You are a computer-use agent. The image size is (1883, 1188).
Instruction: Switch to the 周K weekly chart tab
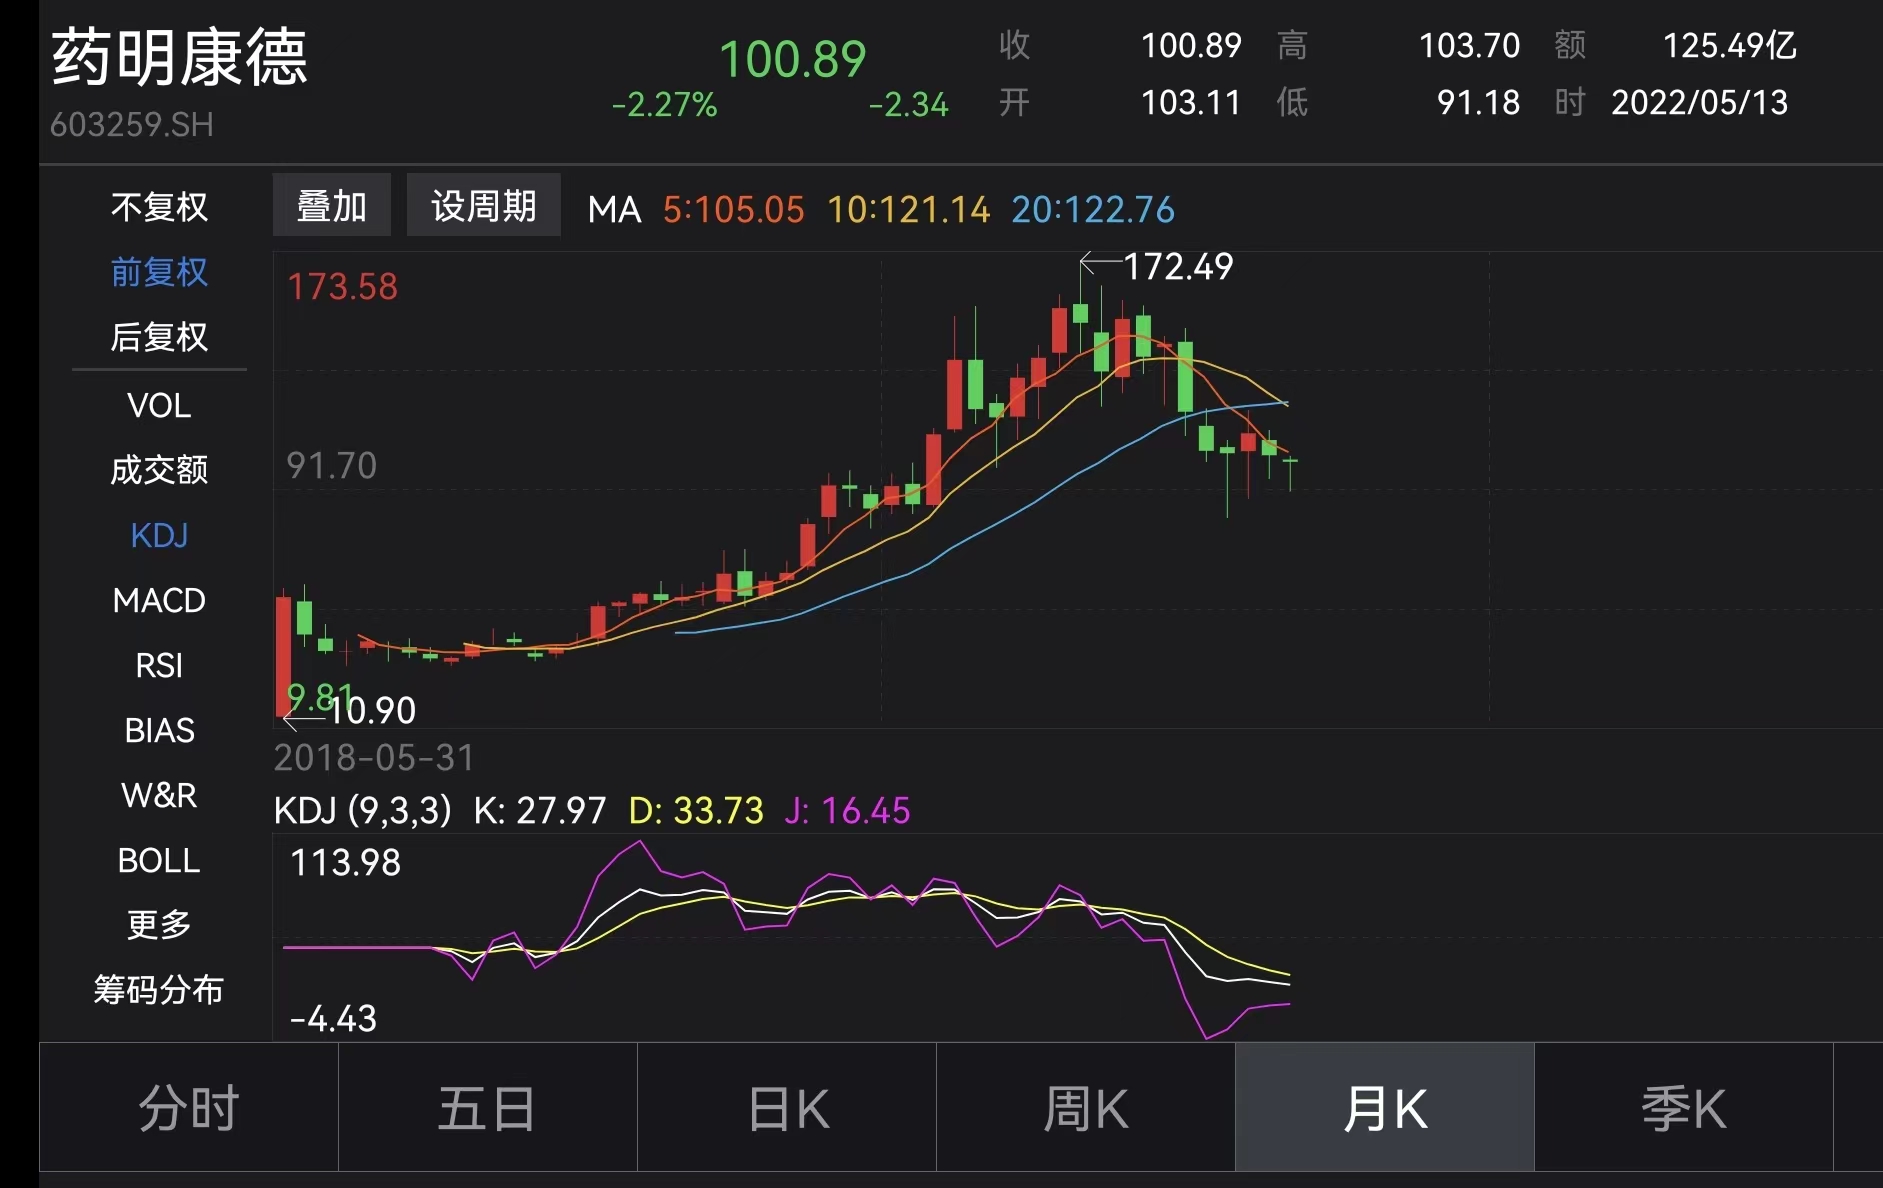[1084, 1107]
